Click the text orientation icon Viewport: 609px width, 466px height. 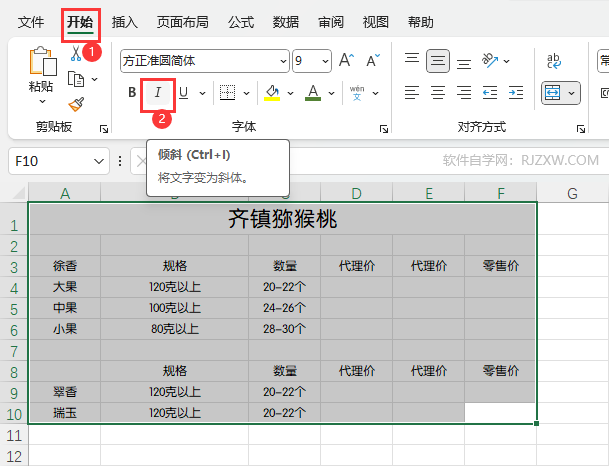tap(489, 60)
